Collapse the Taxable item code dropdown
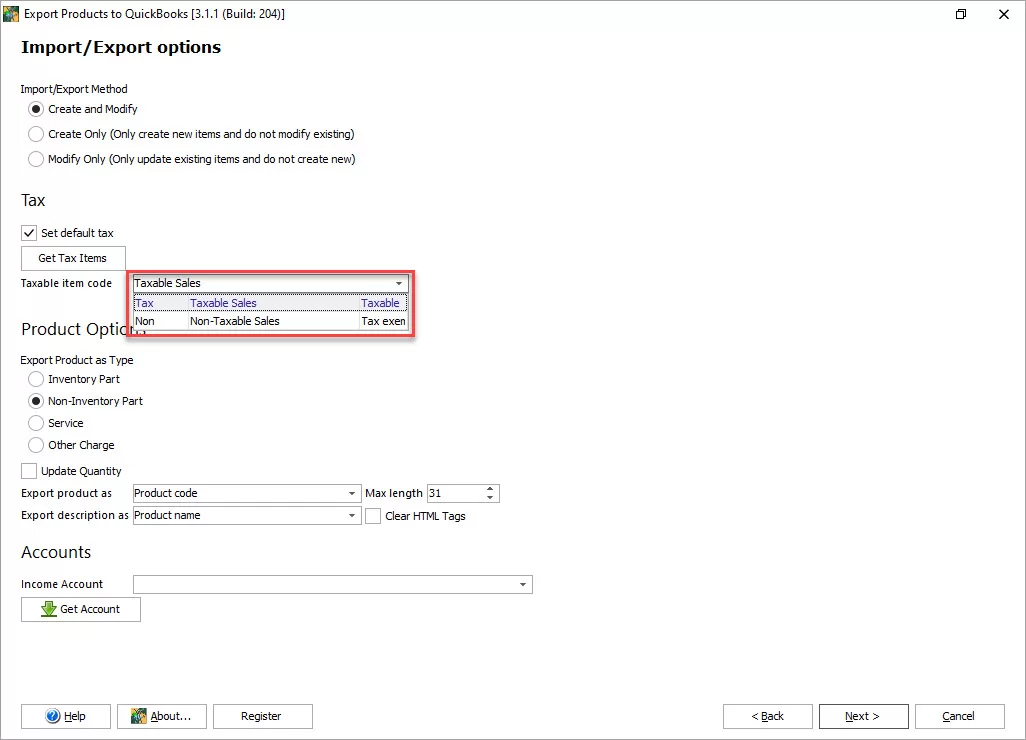This screenshot has width=1026, height=740. (x=399, y=284)
